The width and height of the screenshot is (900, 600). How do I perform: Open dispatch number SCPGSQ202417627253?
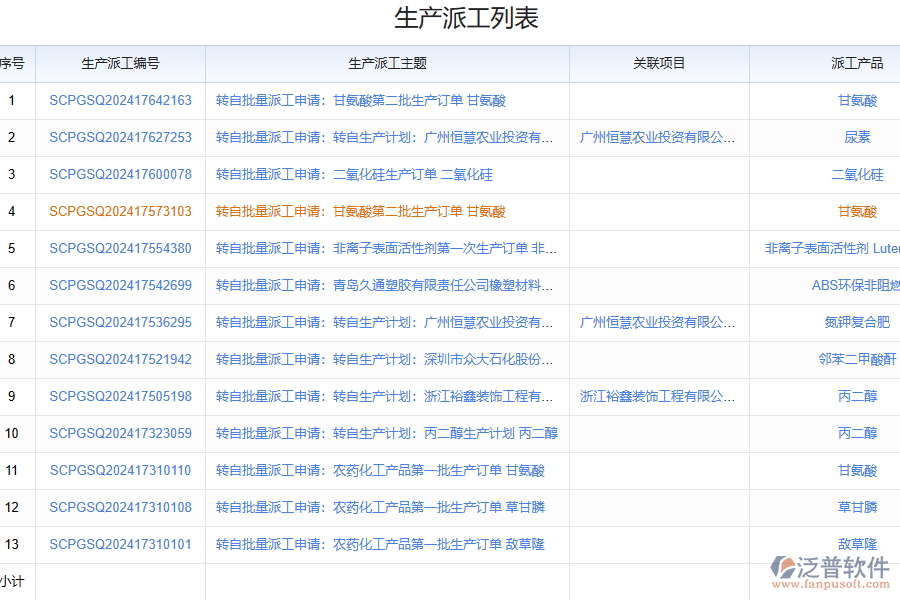click(120, 137)
